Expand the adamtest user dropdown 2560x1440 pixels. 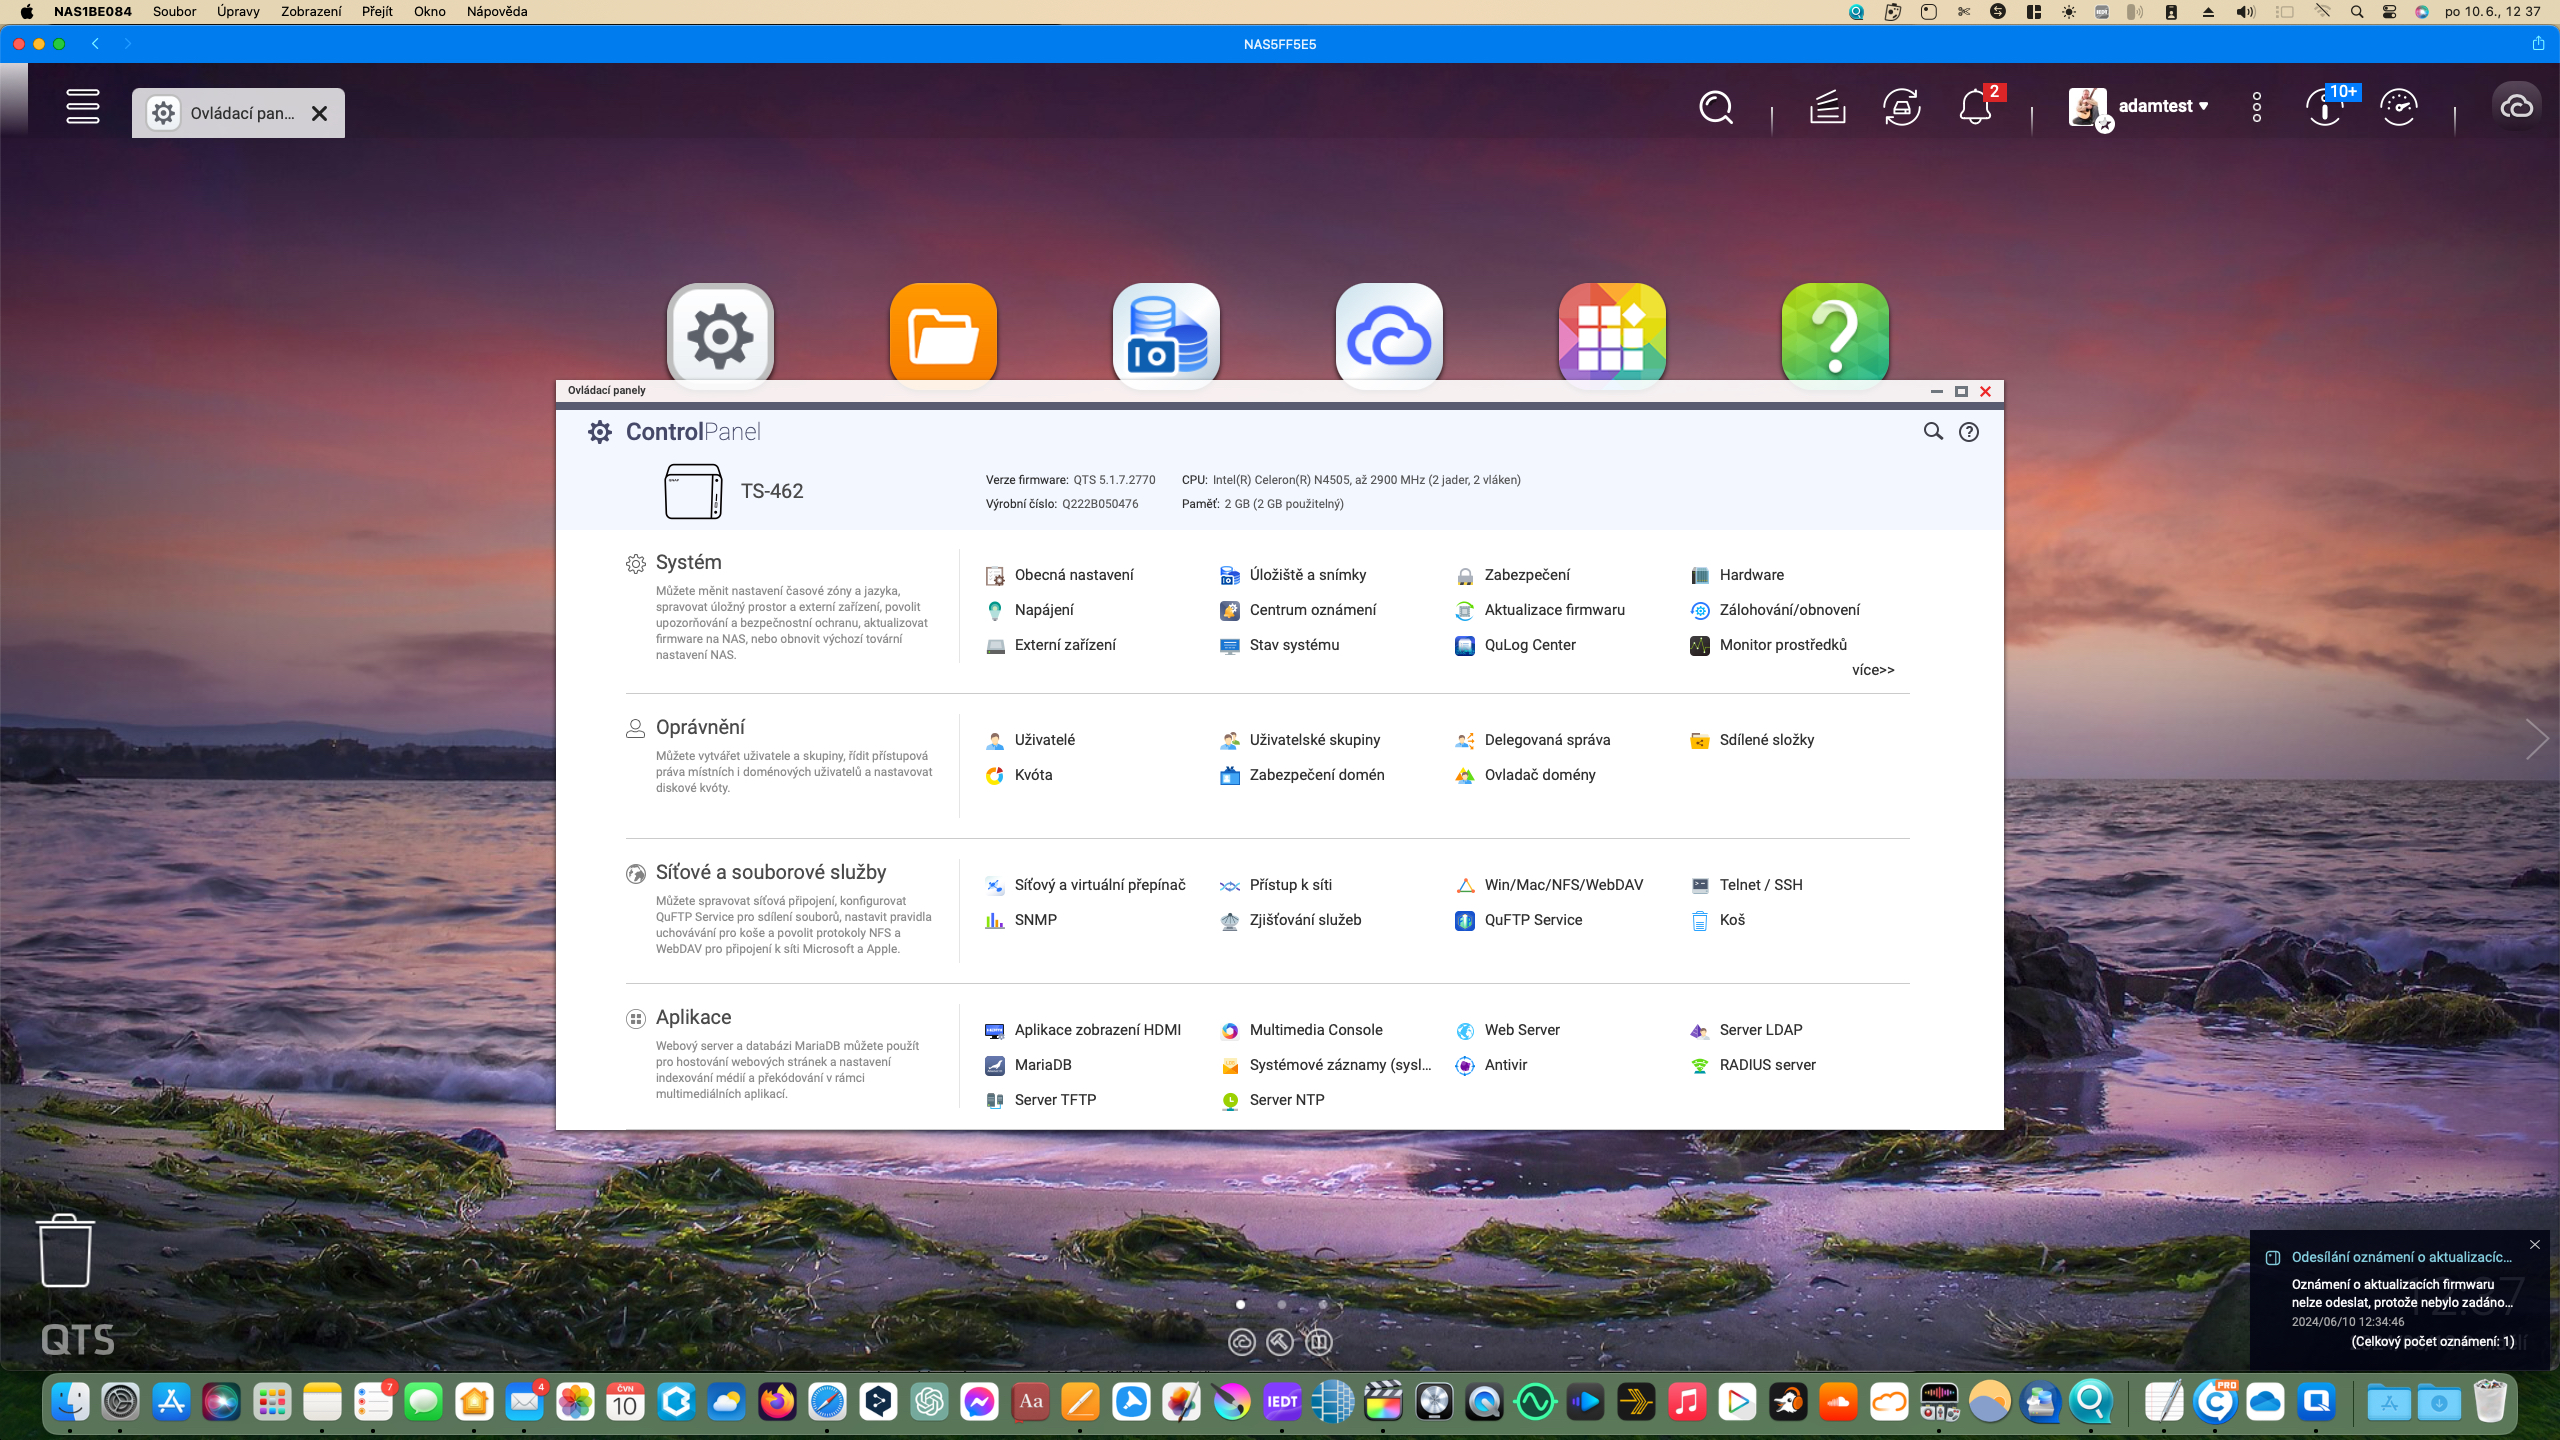[x=2163, y=106]
